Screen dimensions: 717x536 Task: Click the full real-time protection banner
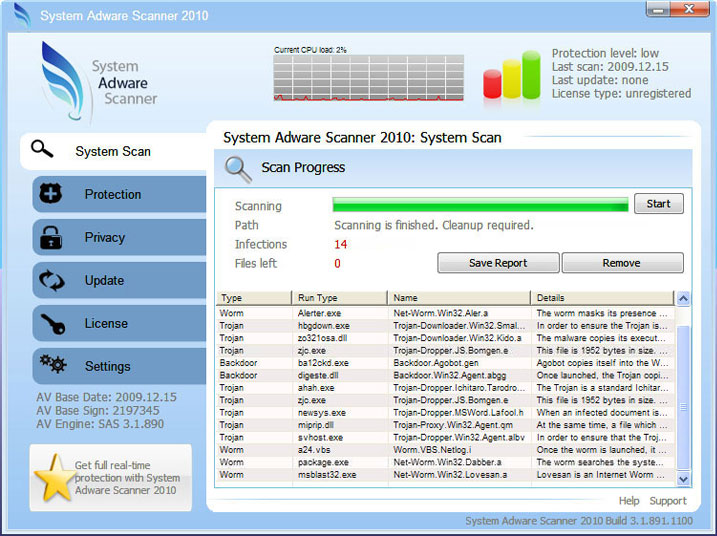point(111,477)
